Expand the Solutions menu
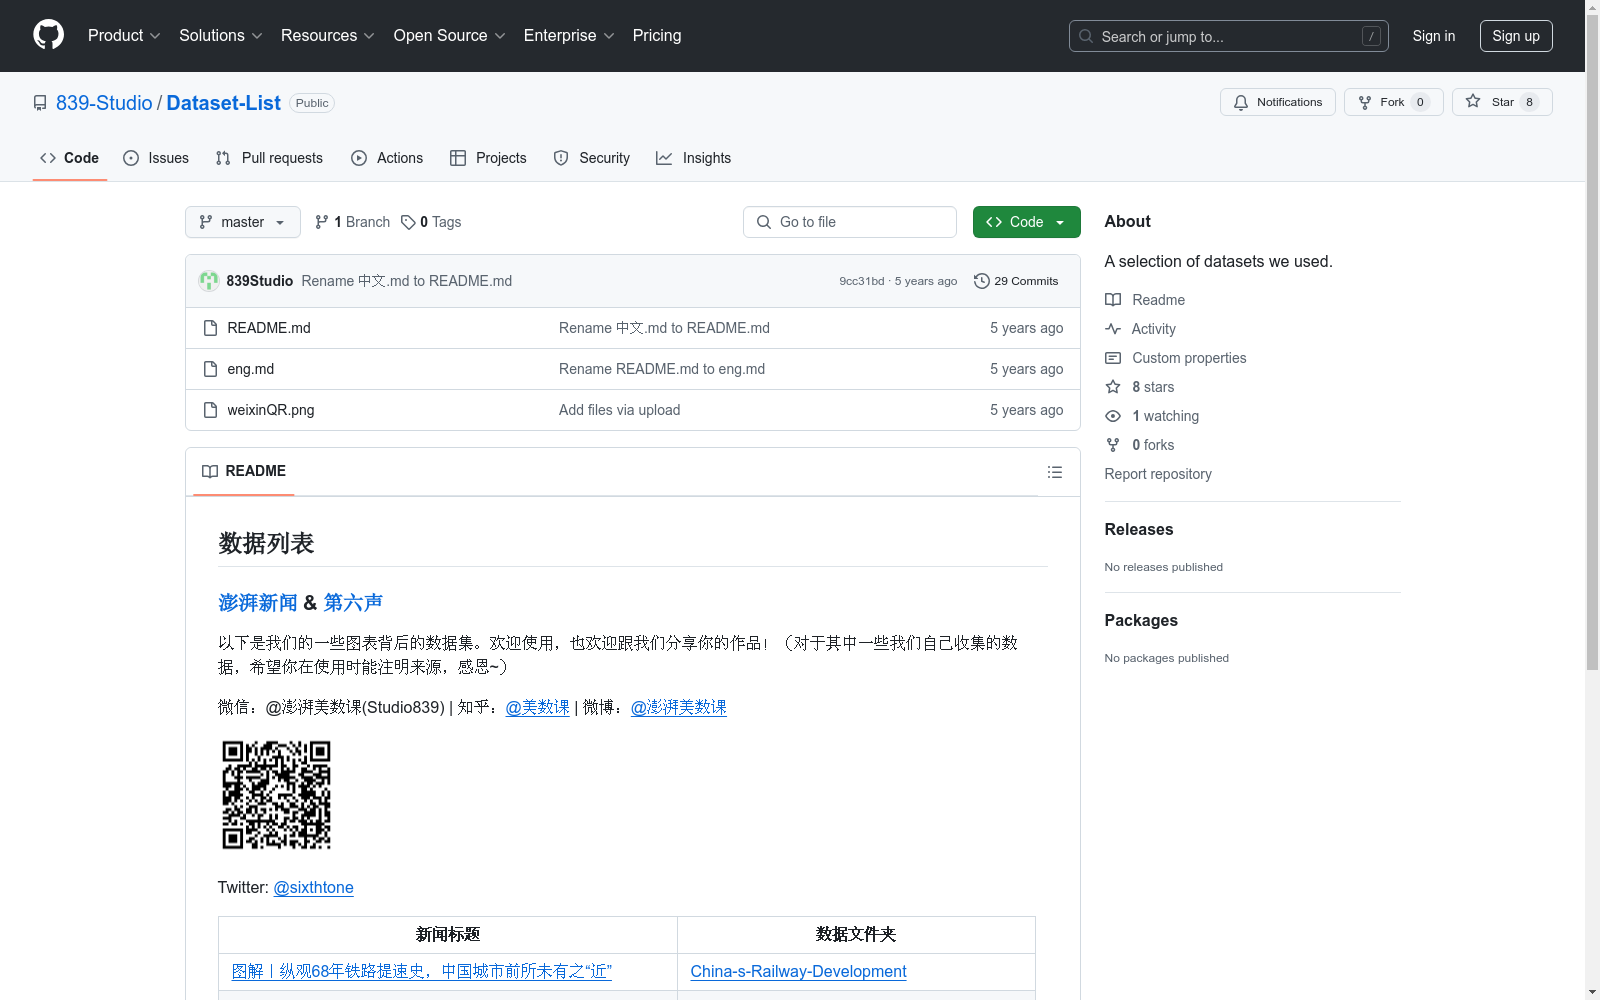Image resolution: width=1600 pixels, height=1000 pixels. [x=221, y=35]
